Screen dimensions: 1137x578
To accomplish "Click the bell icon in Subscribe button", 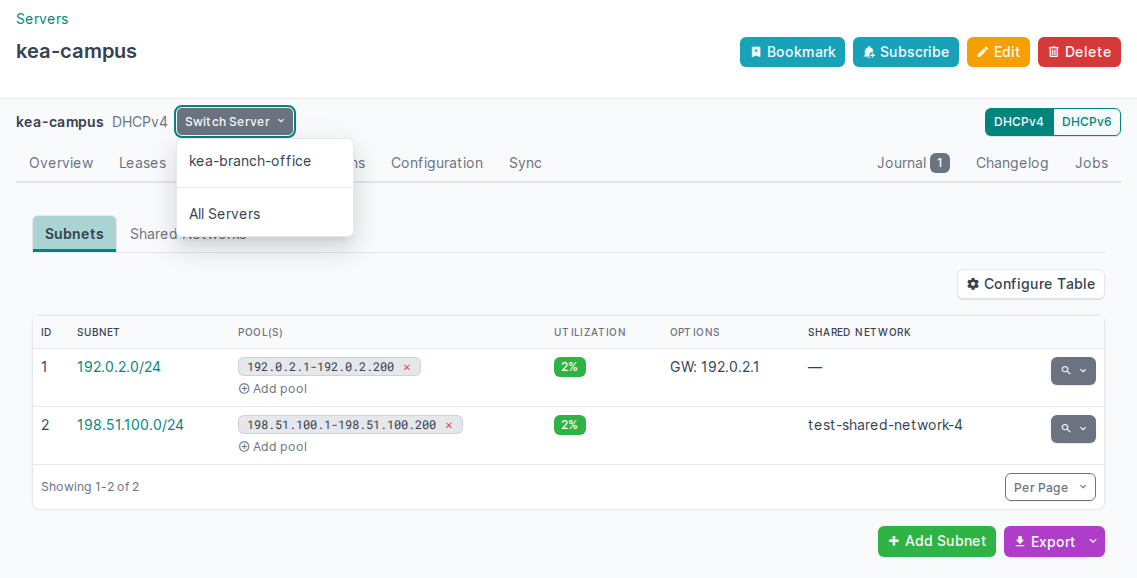I will (x=869, y=52).
